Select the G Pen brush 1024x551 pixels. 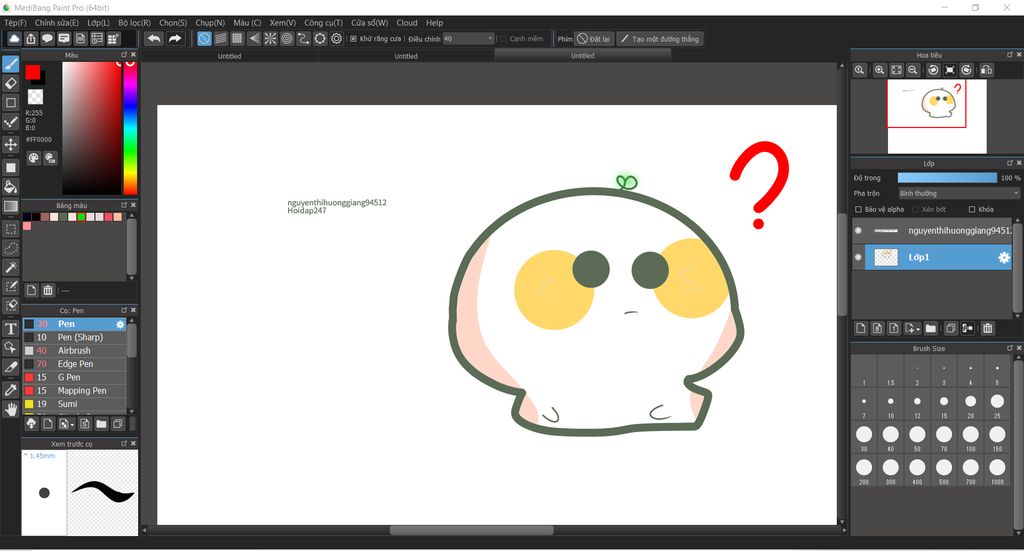click(74, 377)
